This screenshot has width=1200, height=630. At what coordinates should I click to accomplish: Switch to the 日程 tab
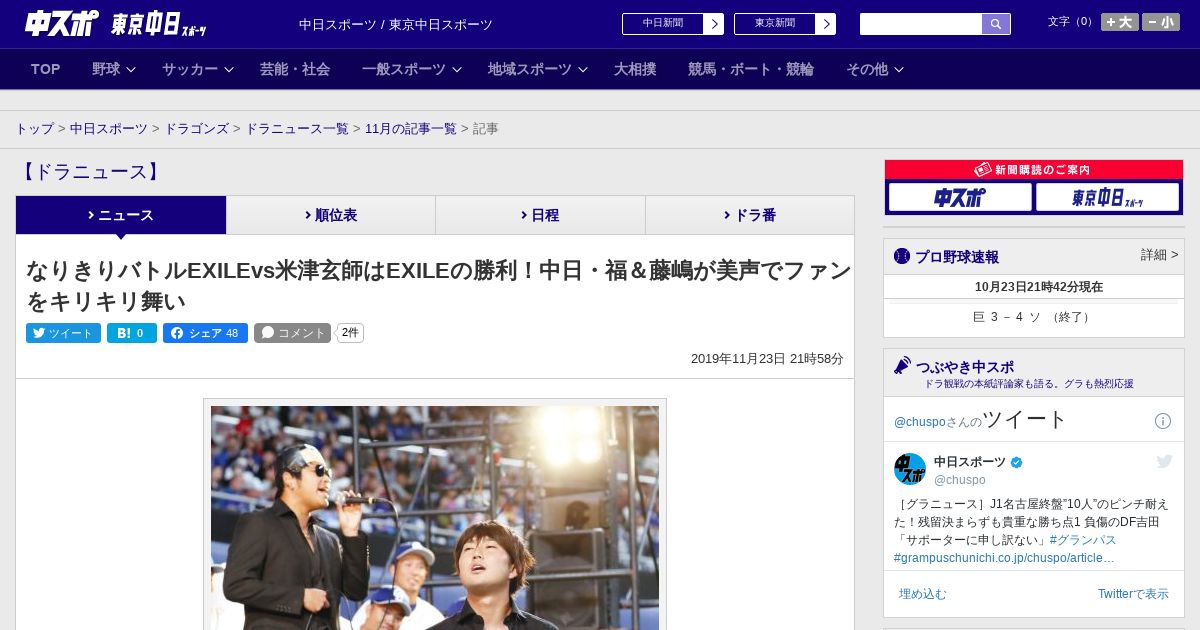(540, 215)
